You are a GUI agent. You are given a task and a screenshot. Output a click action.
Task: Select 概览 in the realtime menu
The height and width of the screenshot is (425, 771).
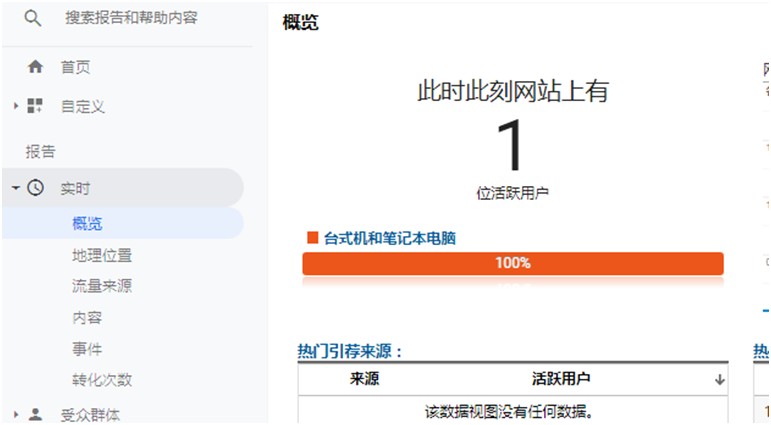coord(87,223)
